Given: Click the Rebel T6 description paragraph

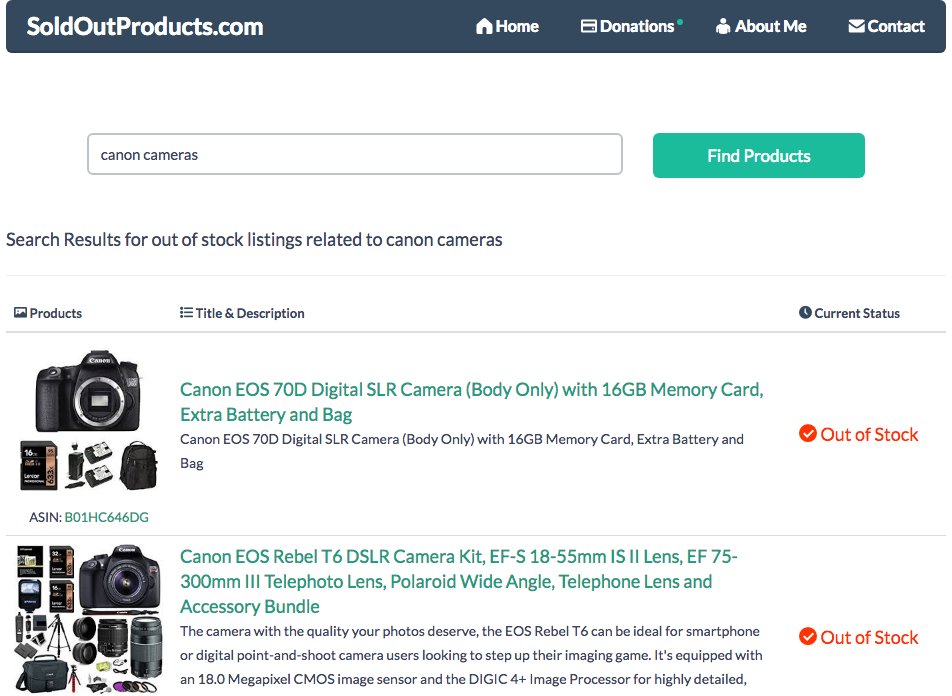Looking at the screenshot, I should [471, 656].
